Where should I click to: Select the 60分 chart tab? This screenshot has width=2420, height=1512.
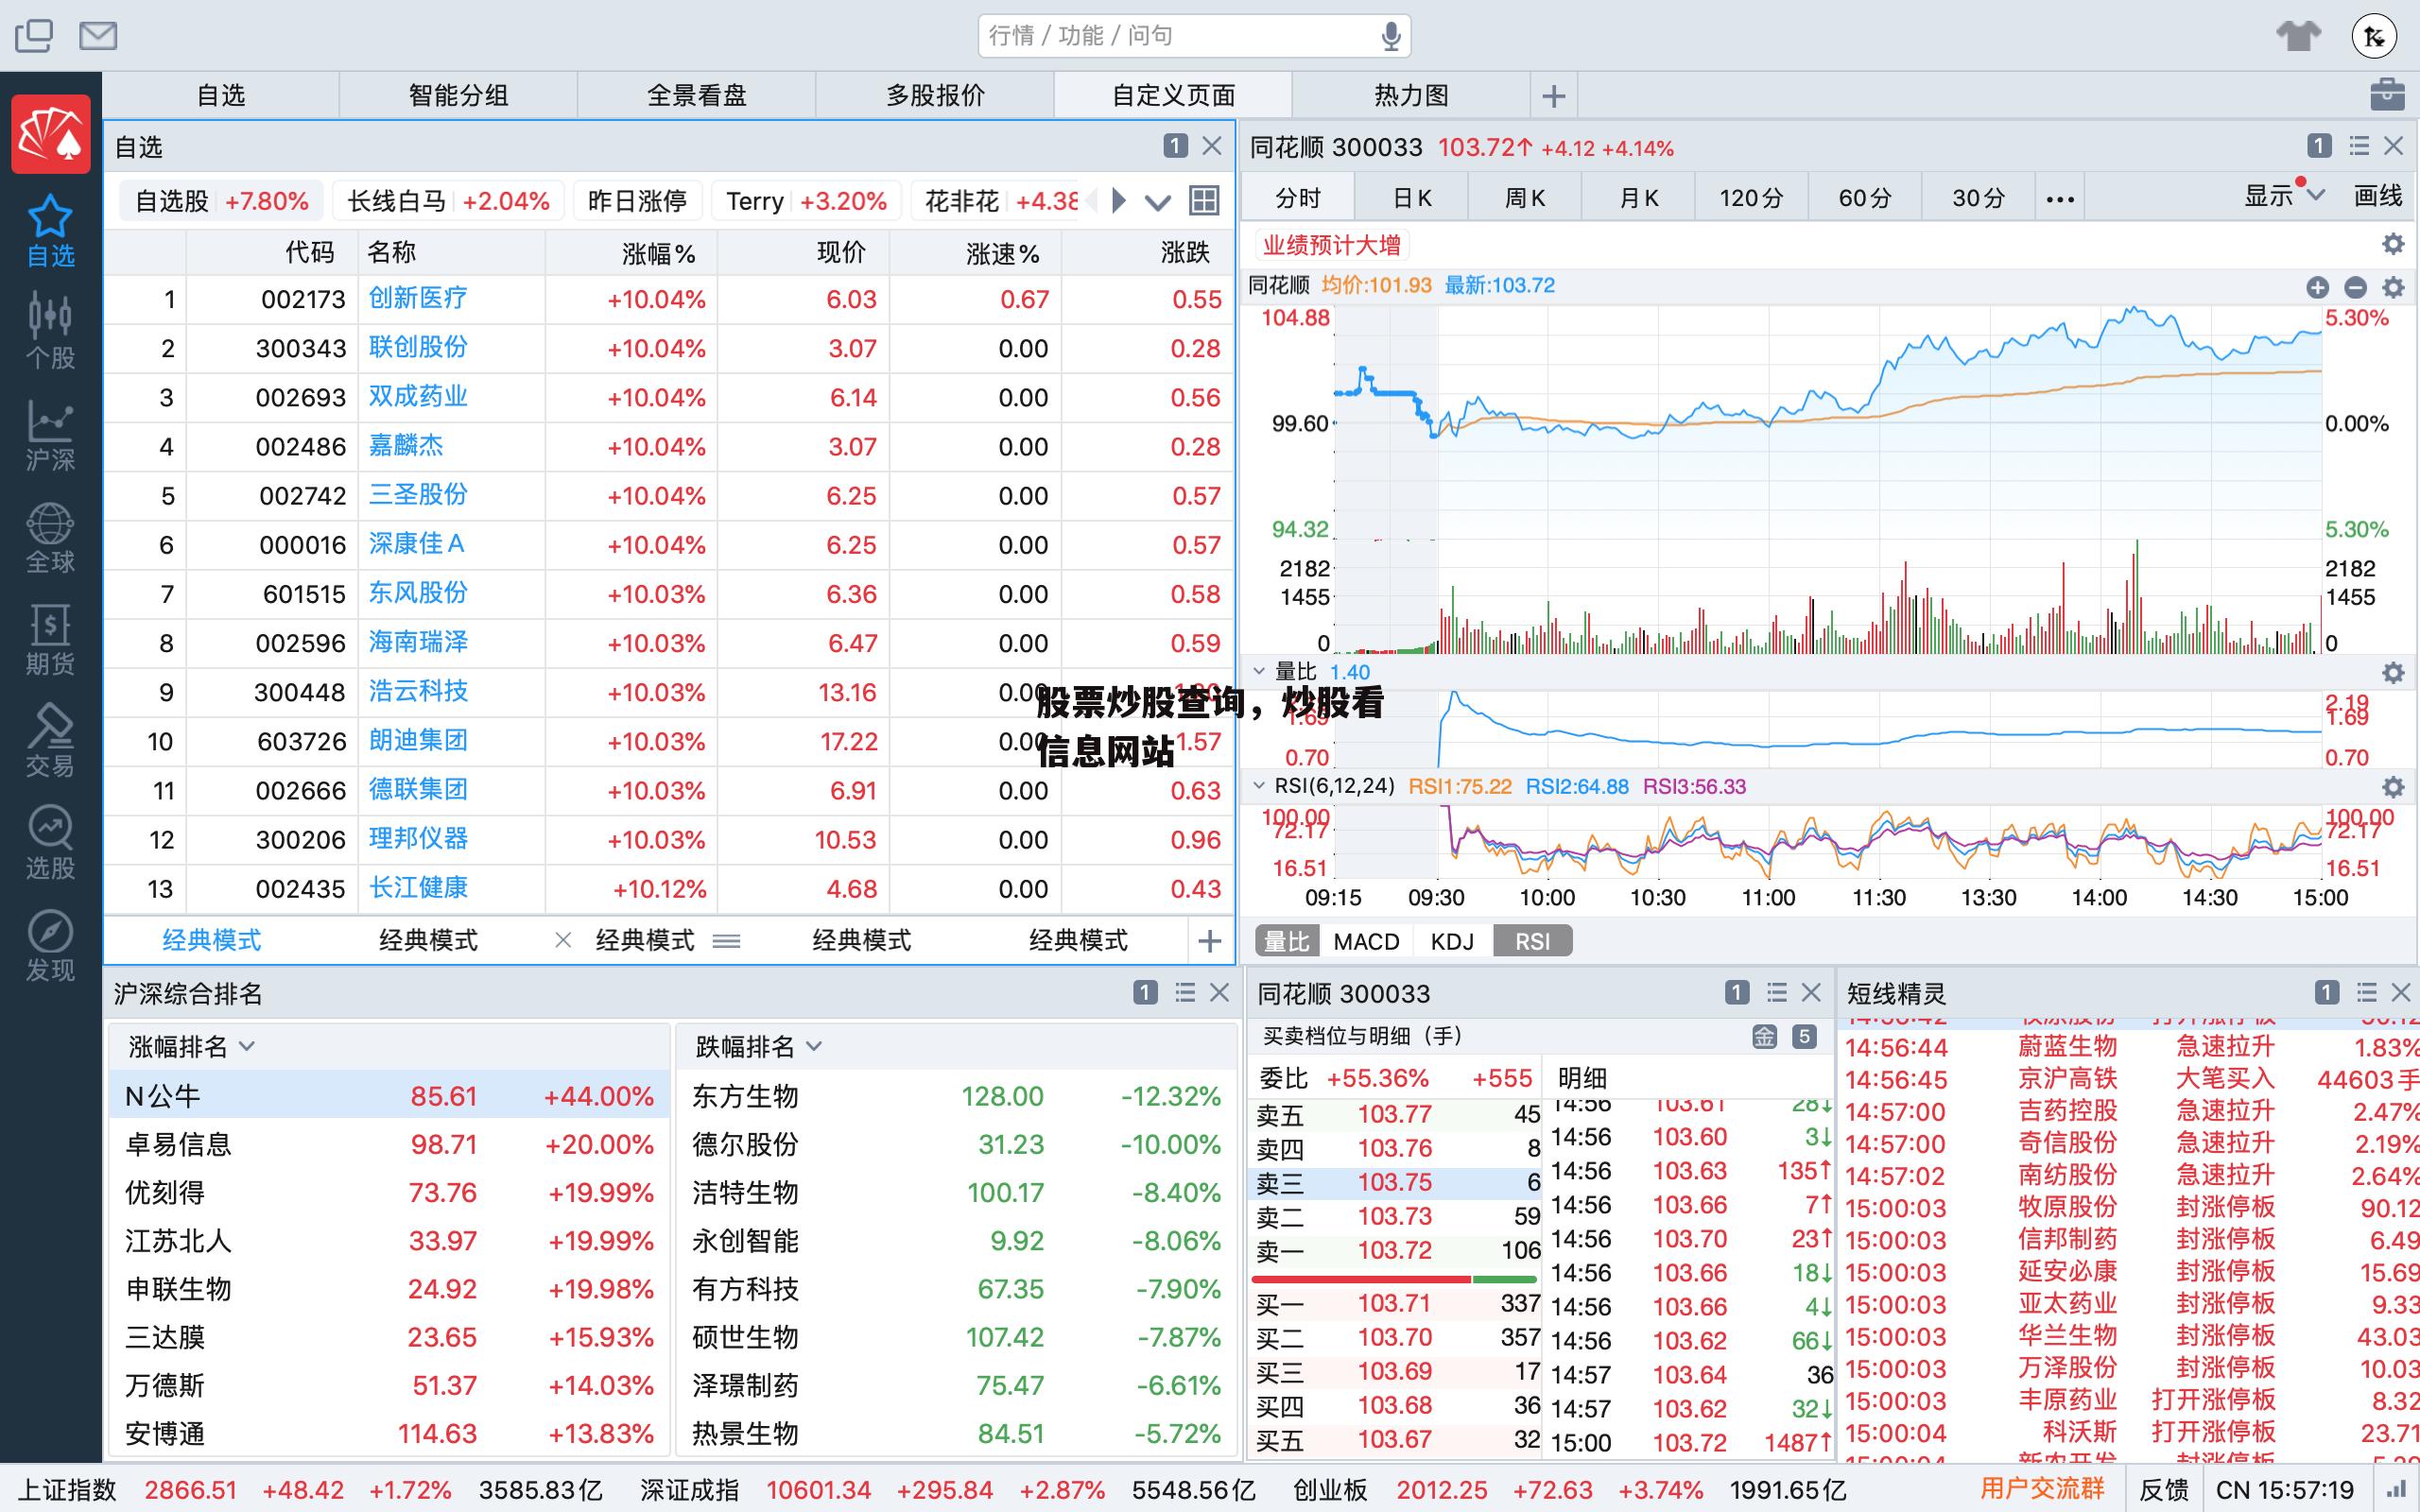(1865, 198)
